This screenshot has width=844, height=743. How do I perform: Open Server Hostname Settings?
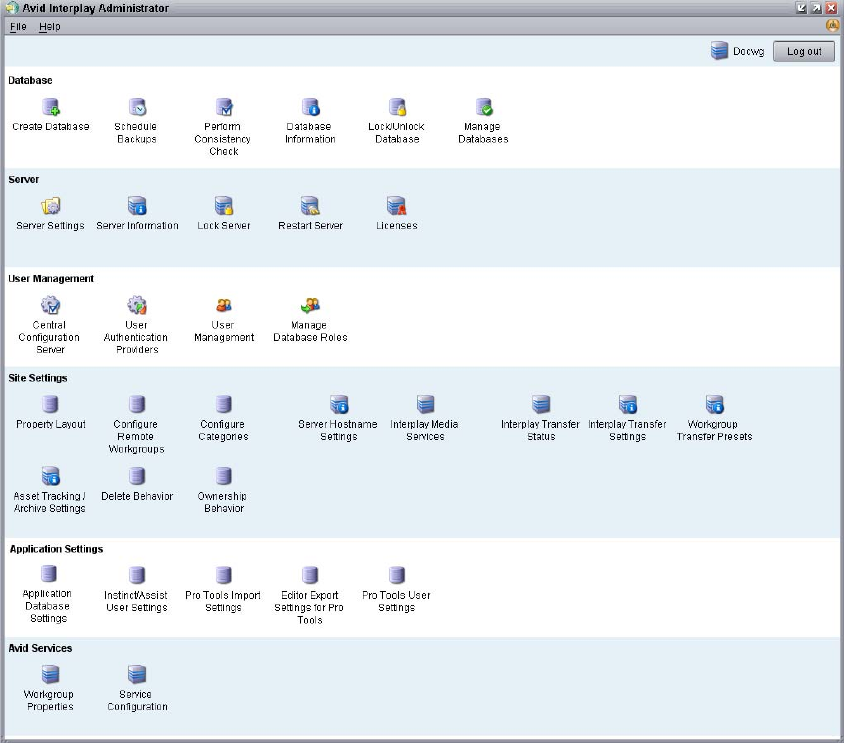pyautogui.click(x=339, y=404)
